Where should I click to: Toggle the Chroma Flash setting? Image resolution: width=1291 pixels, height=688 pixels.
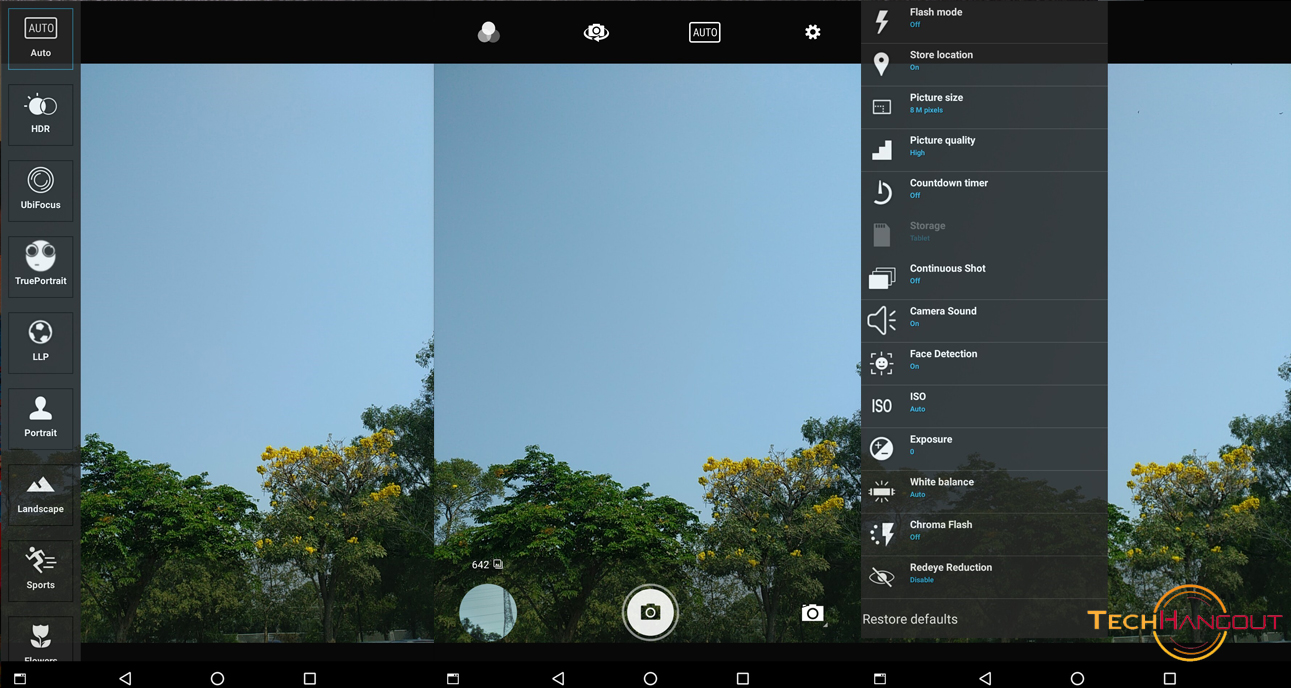pyautogui.click(x=984, y=534)
